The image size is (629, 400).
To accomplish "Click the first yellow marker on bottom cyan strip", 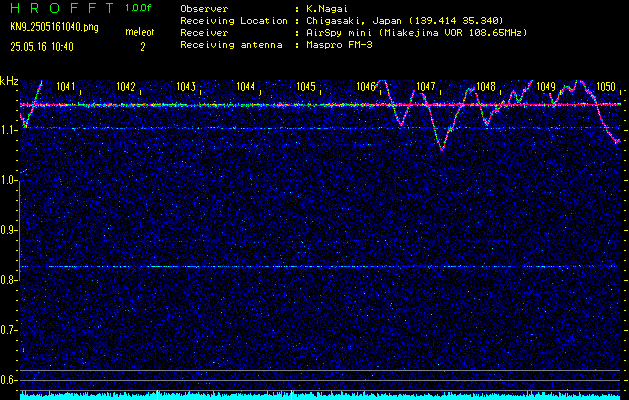I will 157,394.
